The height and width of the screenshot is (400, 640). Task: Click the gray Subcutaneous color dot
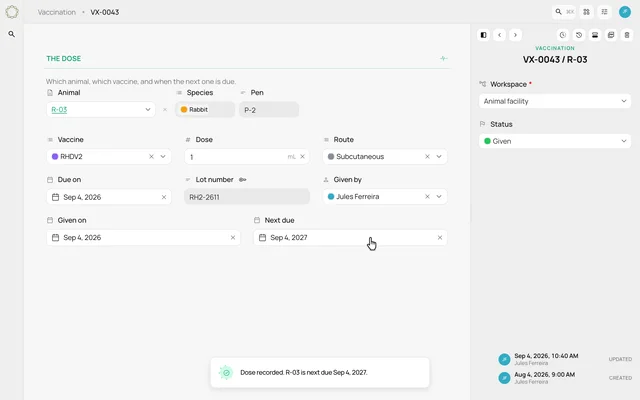pyautogui.click(x=331, y=156)
